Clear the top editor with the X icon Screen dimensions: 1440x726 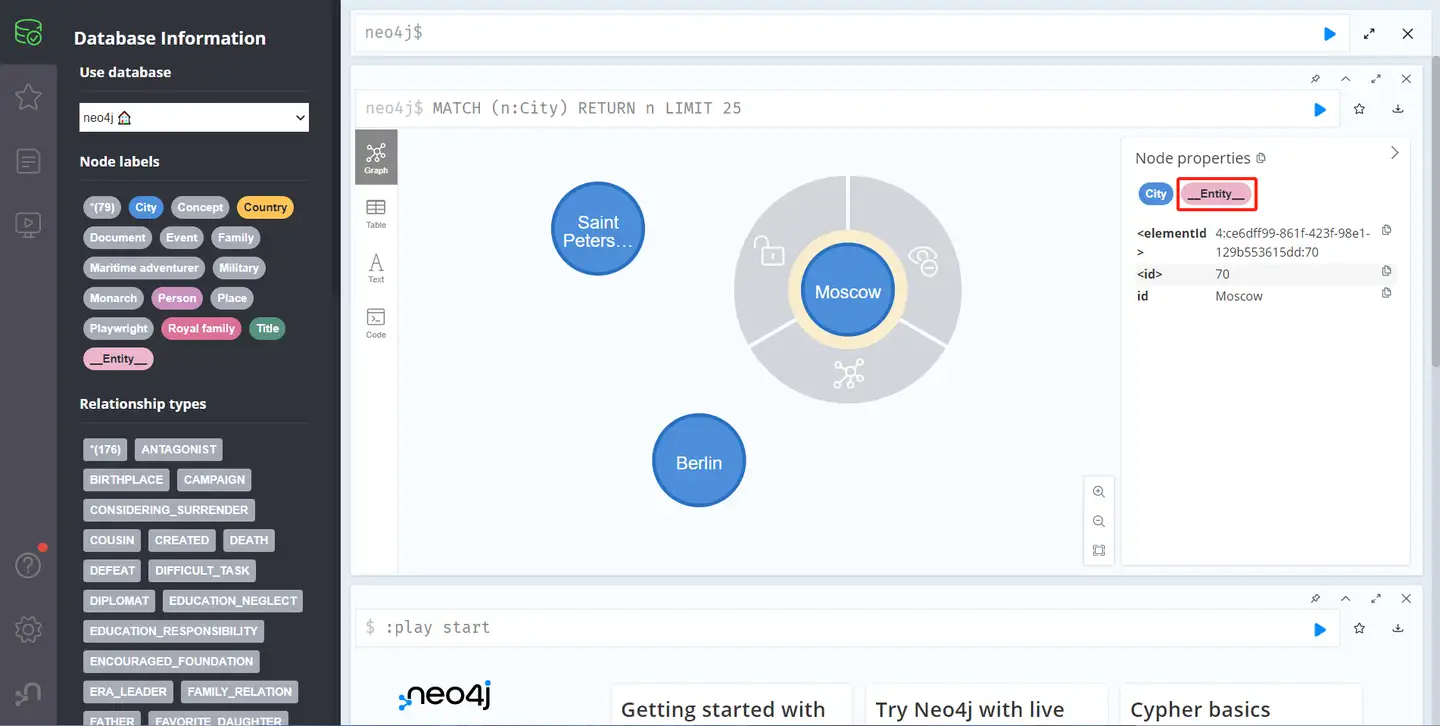click(x=1408, y=34)
